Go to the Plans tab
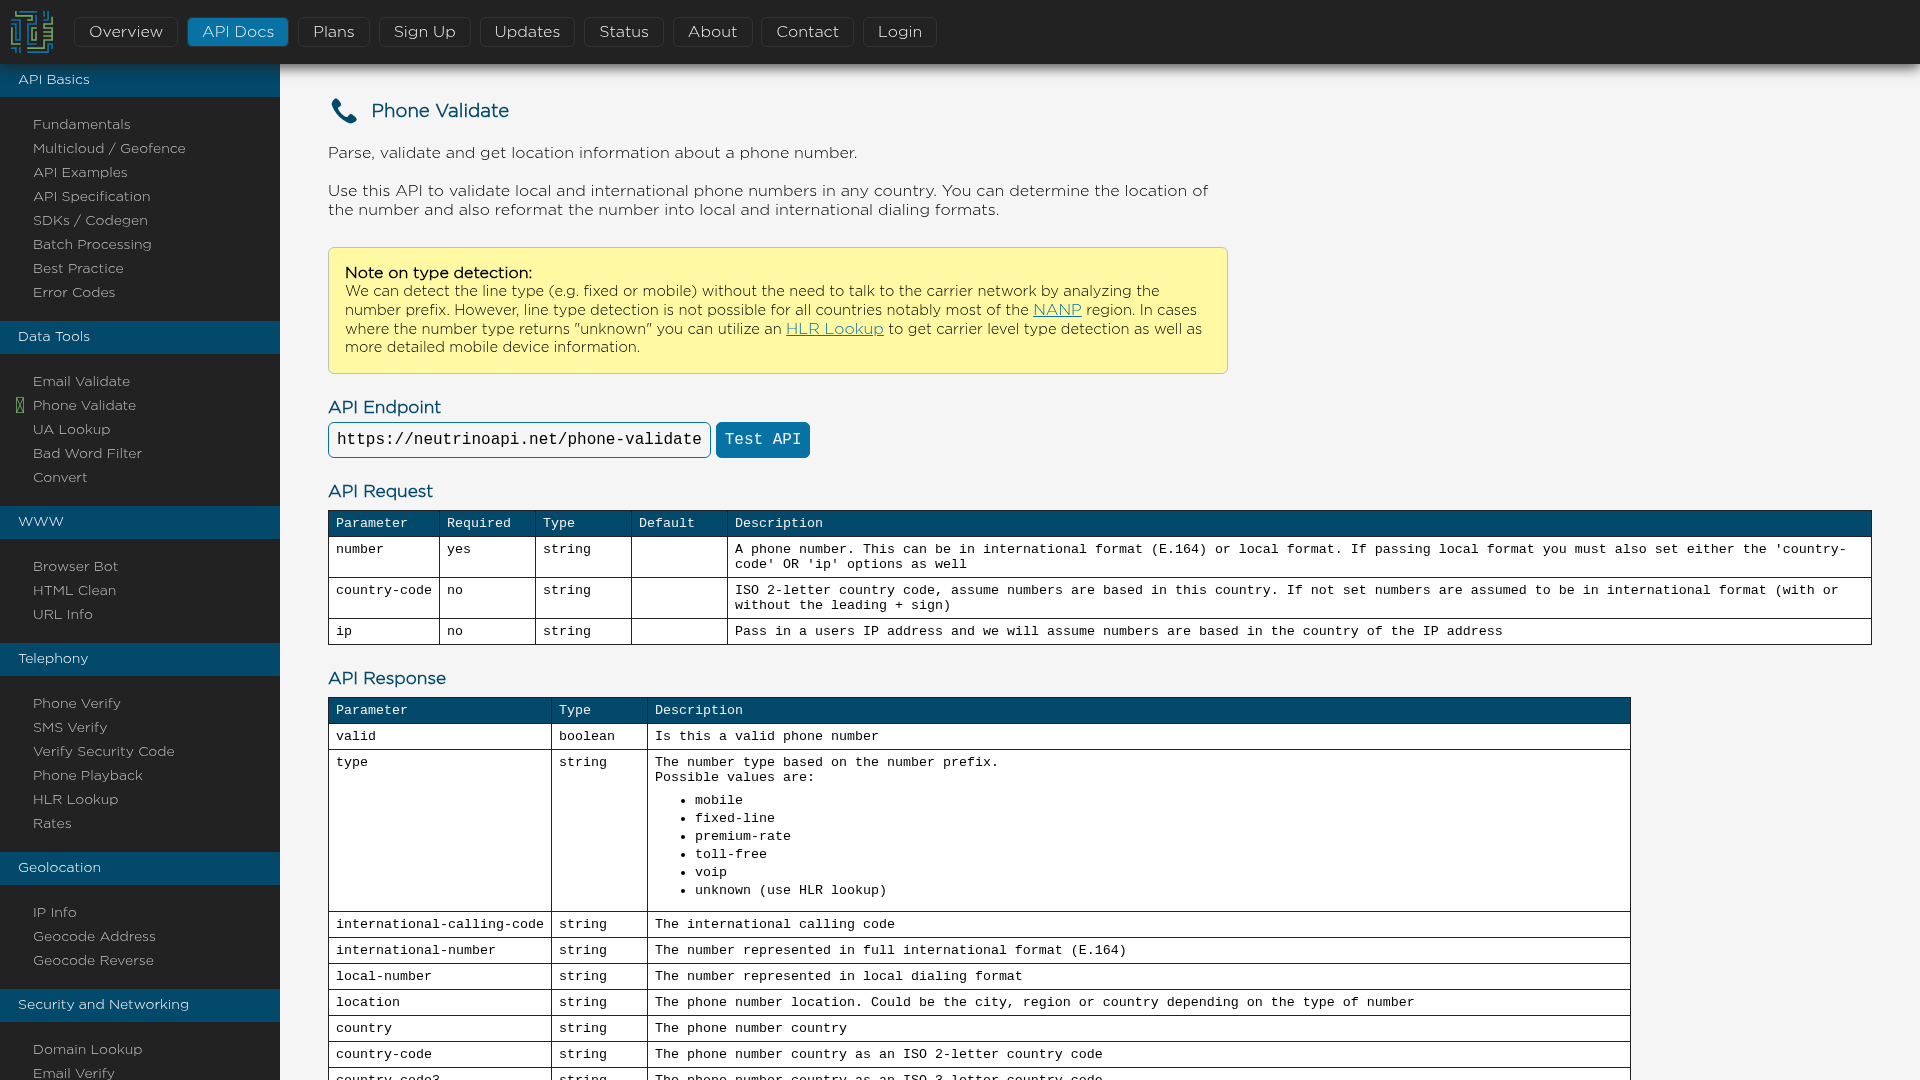Viewport: 1920px width, 1080px height. [x=334, y=32]
